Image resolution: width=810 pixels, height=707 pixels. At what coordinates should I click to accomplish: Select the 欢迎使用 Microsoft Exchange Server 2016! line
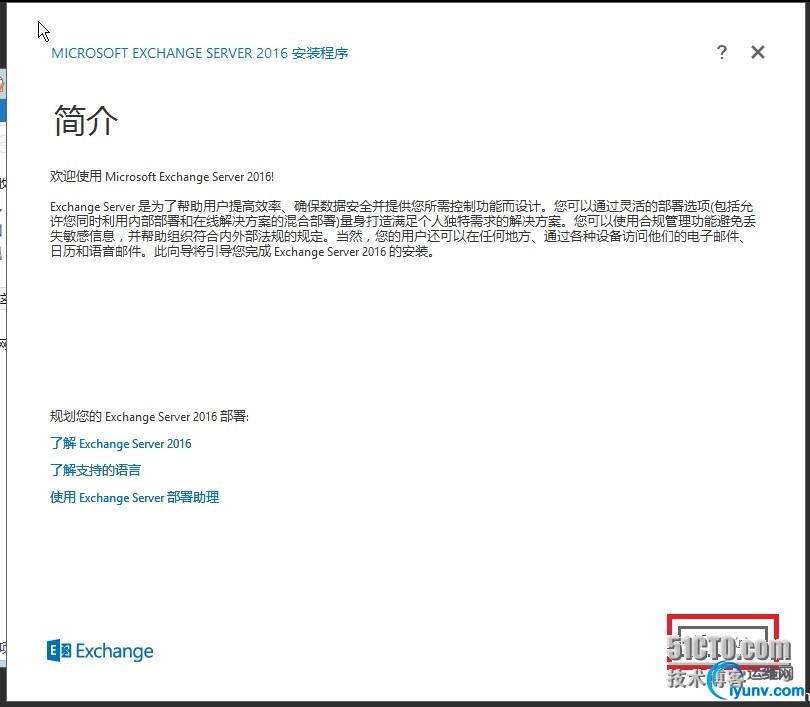[x=162, y=177]
